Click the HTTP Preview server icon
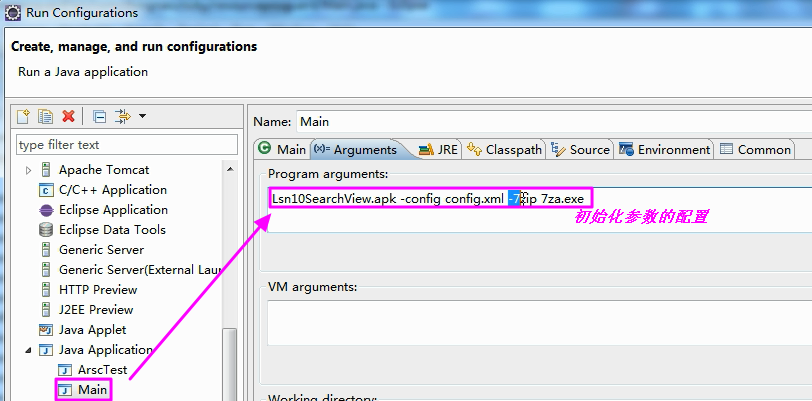The image size is (812, 401). (x=46, y=290)
